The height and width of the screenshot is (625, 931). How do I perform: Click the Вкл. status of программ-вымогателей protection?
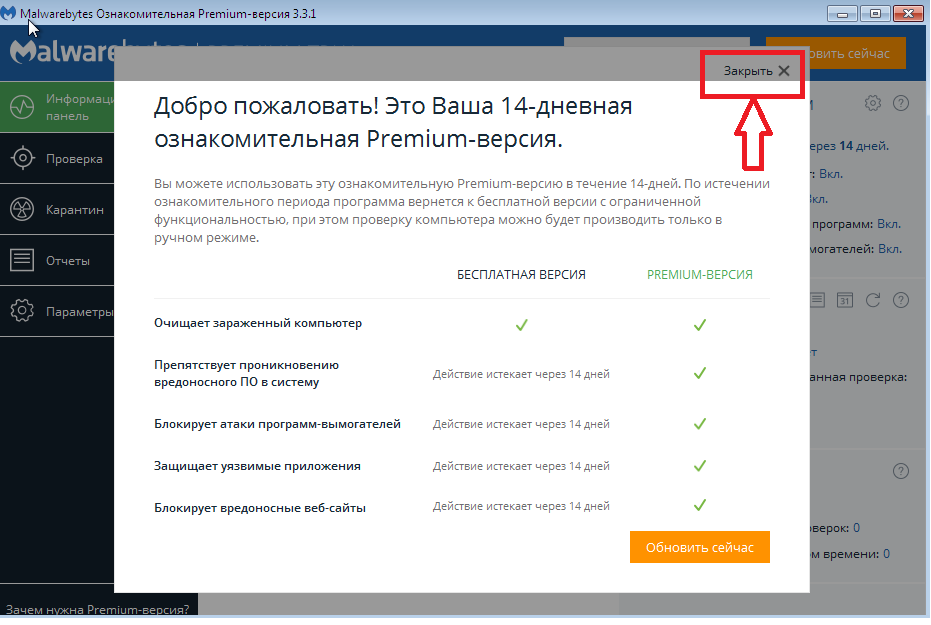889,249
